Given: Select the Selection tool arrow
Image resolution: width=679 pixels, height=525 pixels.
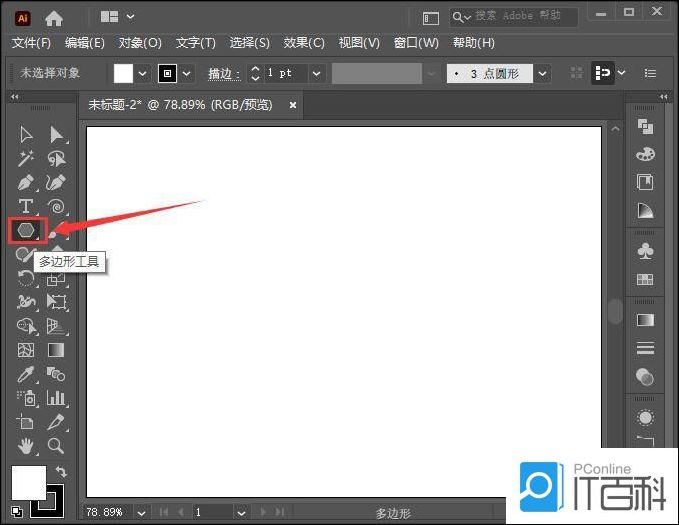Looking at the screenshot, I should (26, 135).
